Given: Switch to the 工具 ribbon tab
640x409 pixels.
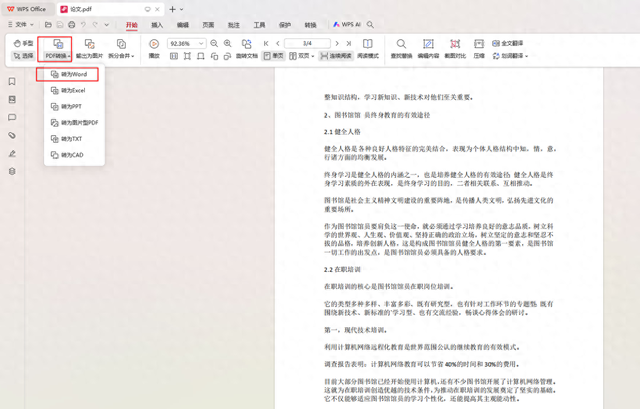Looking at the screenshot, I should point(259,25).
